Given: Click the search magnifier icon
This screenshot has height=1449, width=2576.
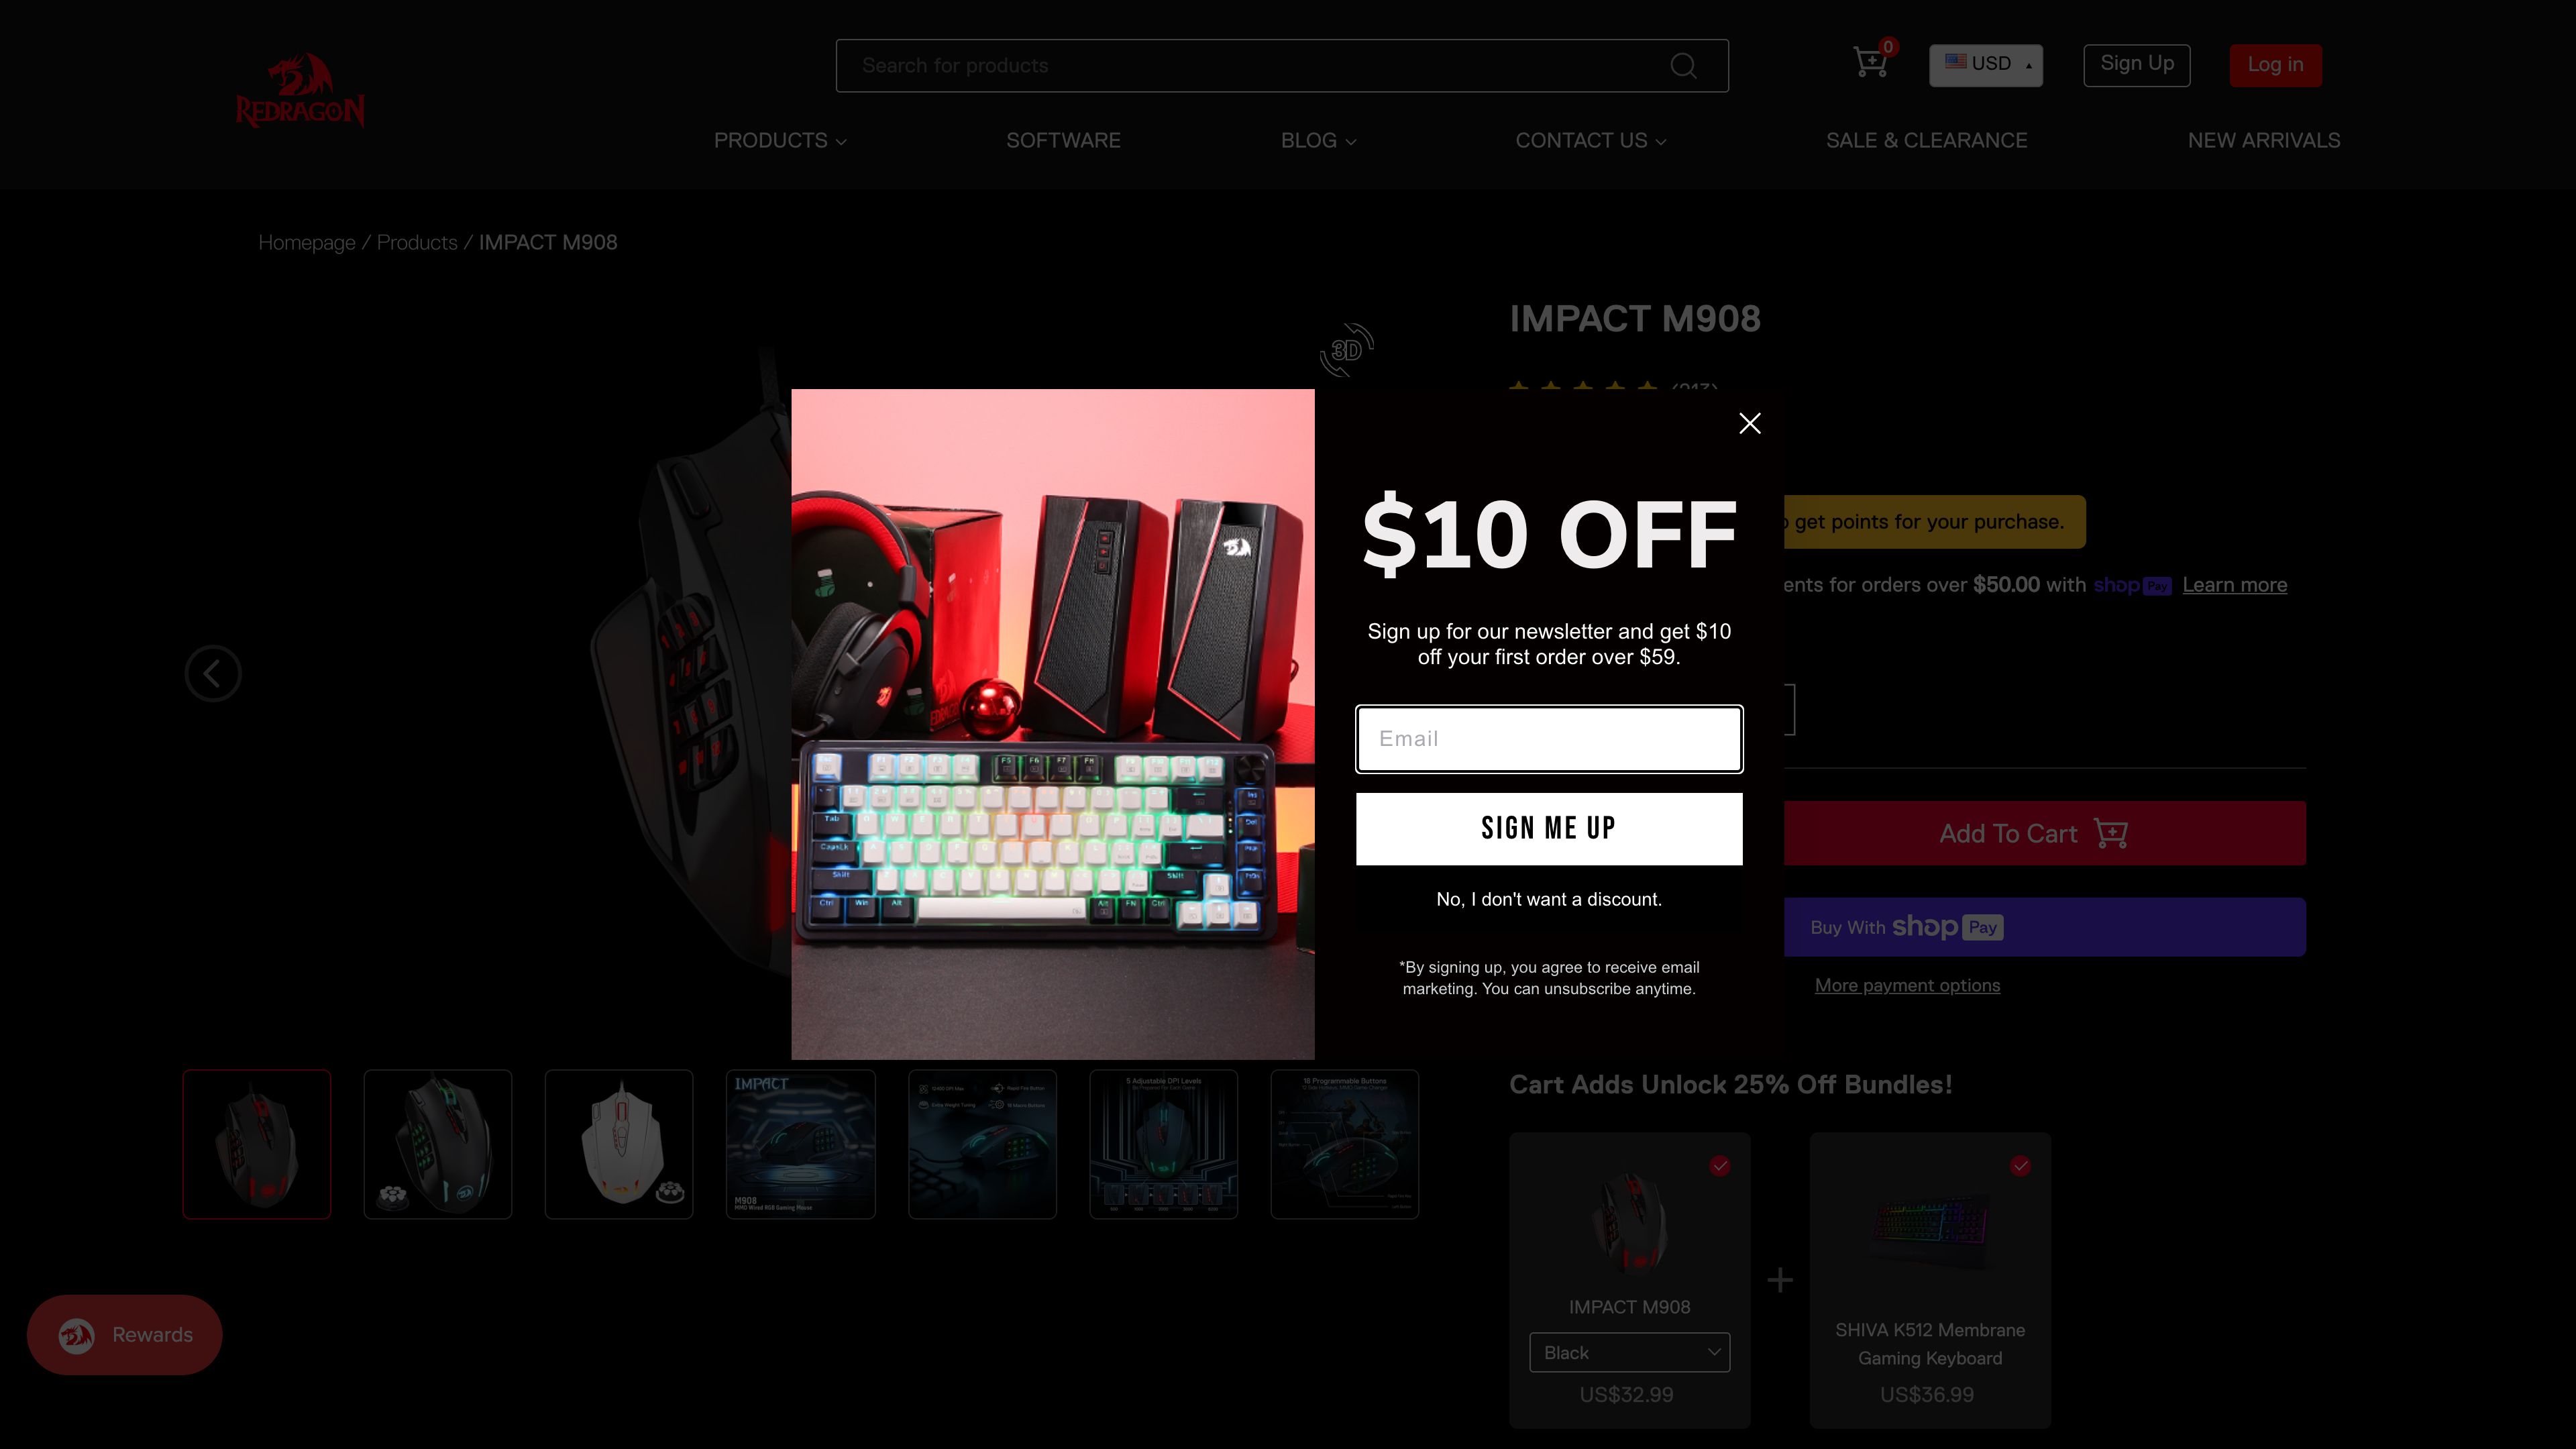Looking at the screenshot, I should (x=1683, y=66).
